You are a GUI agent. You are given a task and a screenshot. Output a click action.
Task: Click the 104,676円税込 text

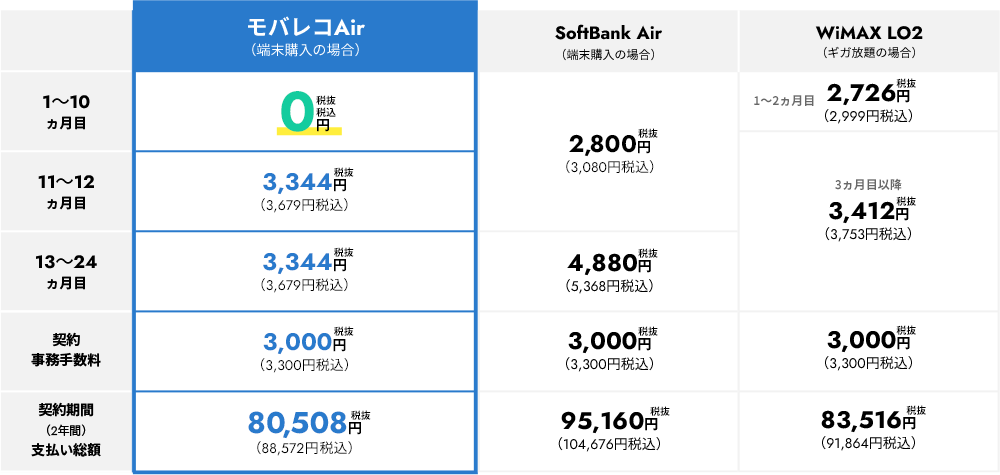[608, 443]
